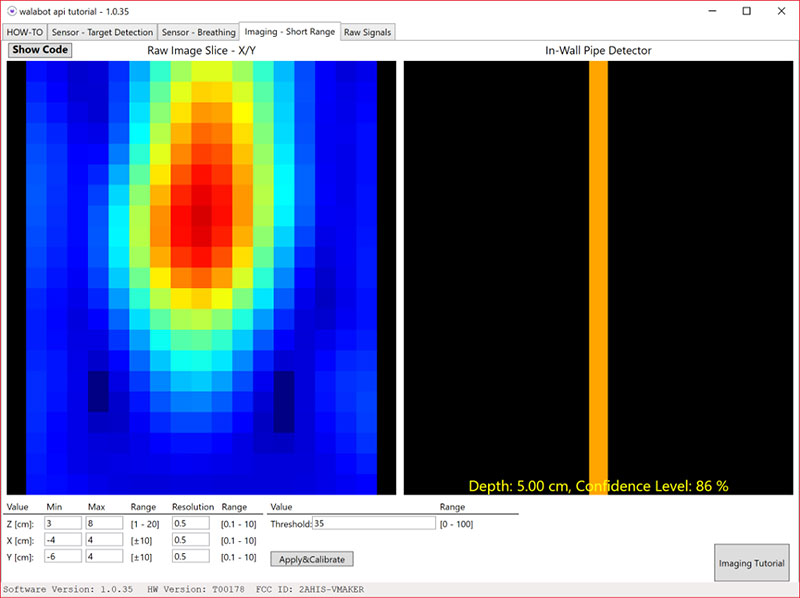Screen dimensions: 800x598
Task: Click the X Min input field
Action: (60, 540)
